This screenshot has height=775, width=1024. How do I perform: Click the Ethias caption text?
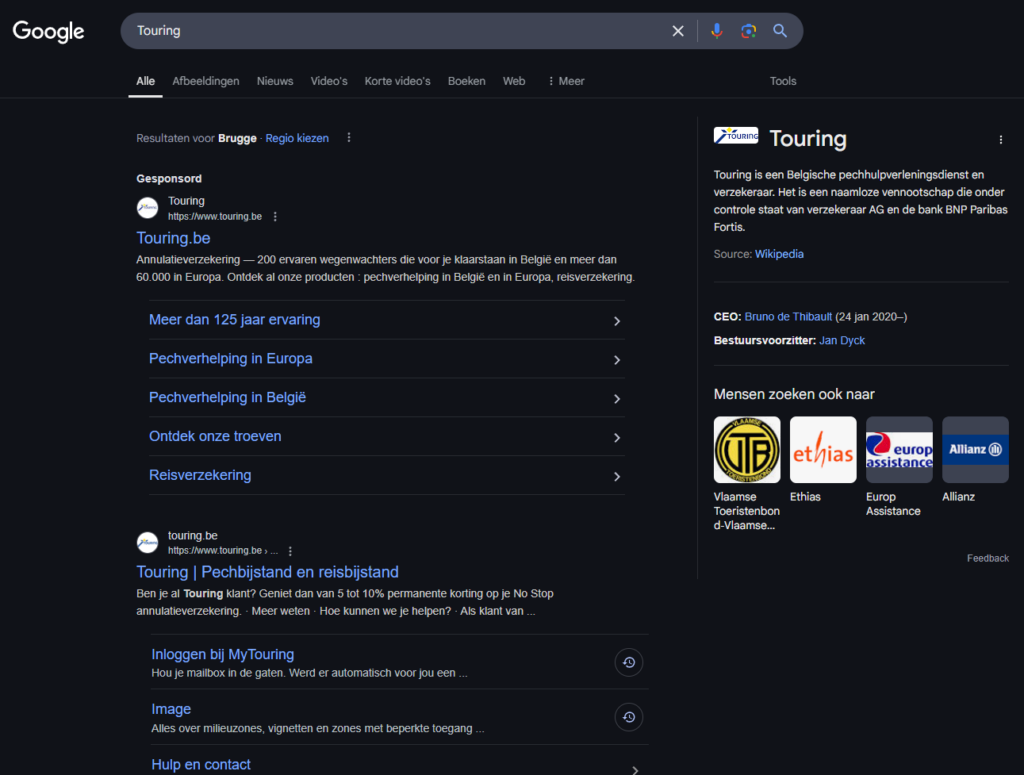805,497
